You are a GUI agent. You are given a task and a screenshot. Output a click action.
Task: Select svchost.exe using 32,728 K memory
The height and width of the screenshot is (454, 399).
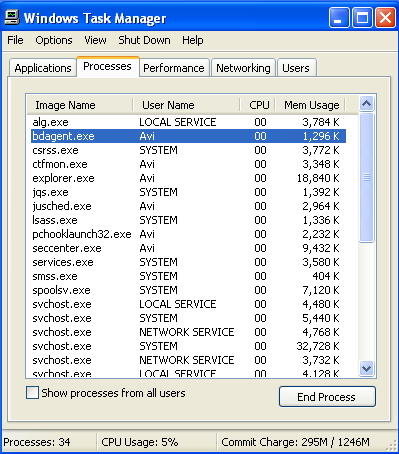point(188,346)
